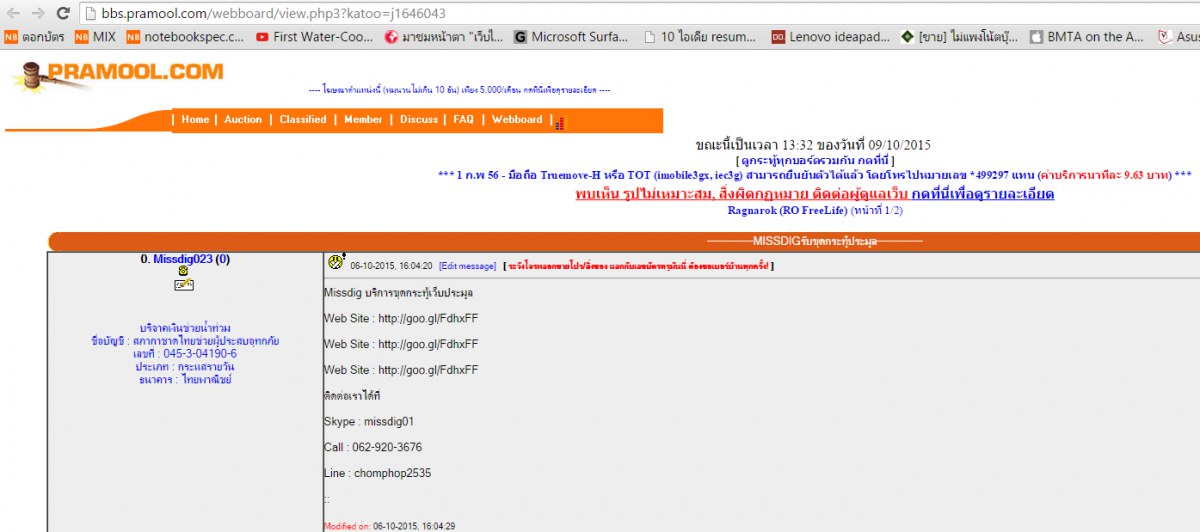
Task: Click the small yellow icon under Missdig023
Action: pos(184,271)
